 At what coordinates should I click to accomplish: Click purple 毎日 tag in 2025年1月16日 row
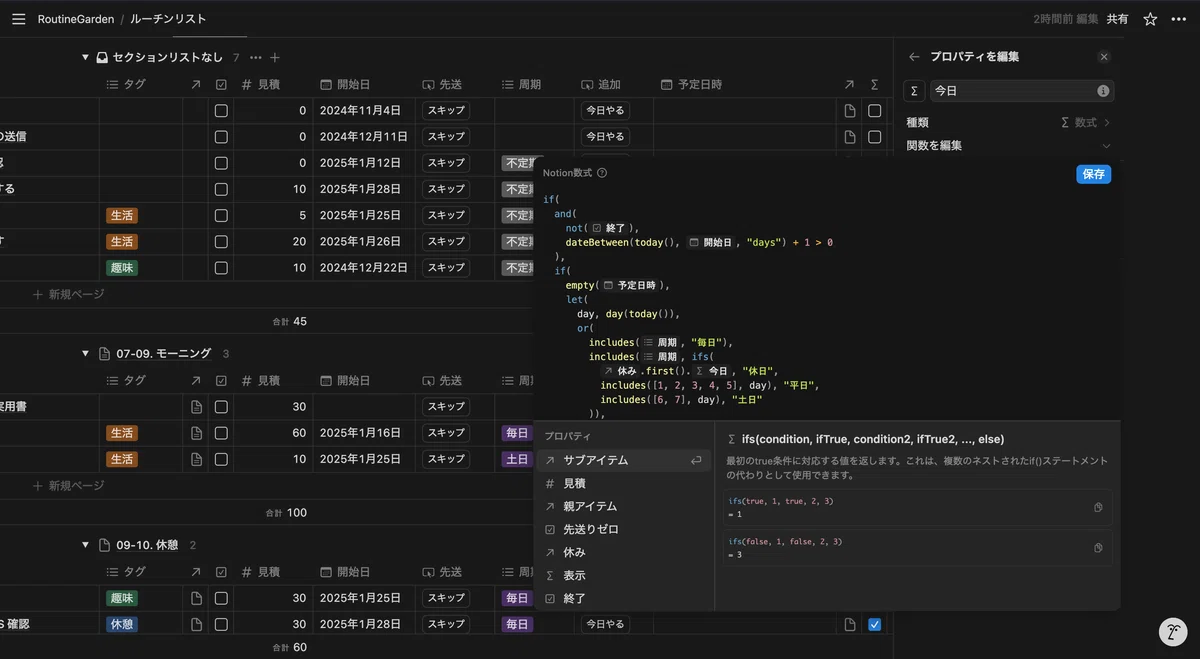click(x=517, y=433)
